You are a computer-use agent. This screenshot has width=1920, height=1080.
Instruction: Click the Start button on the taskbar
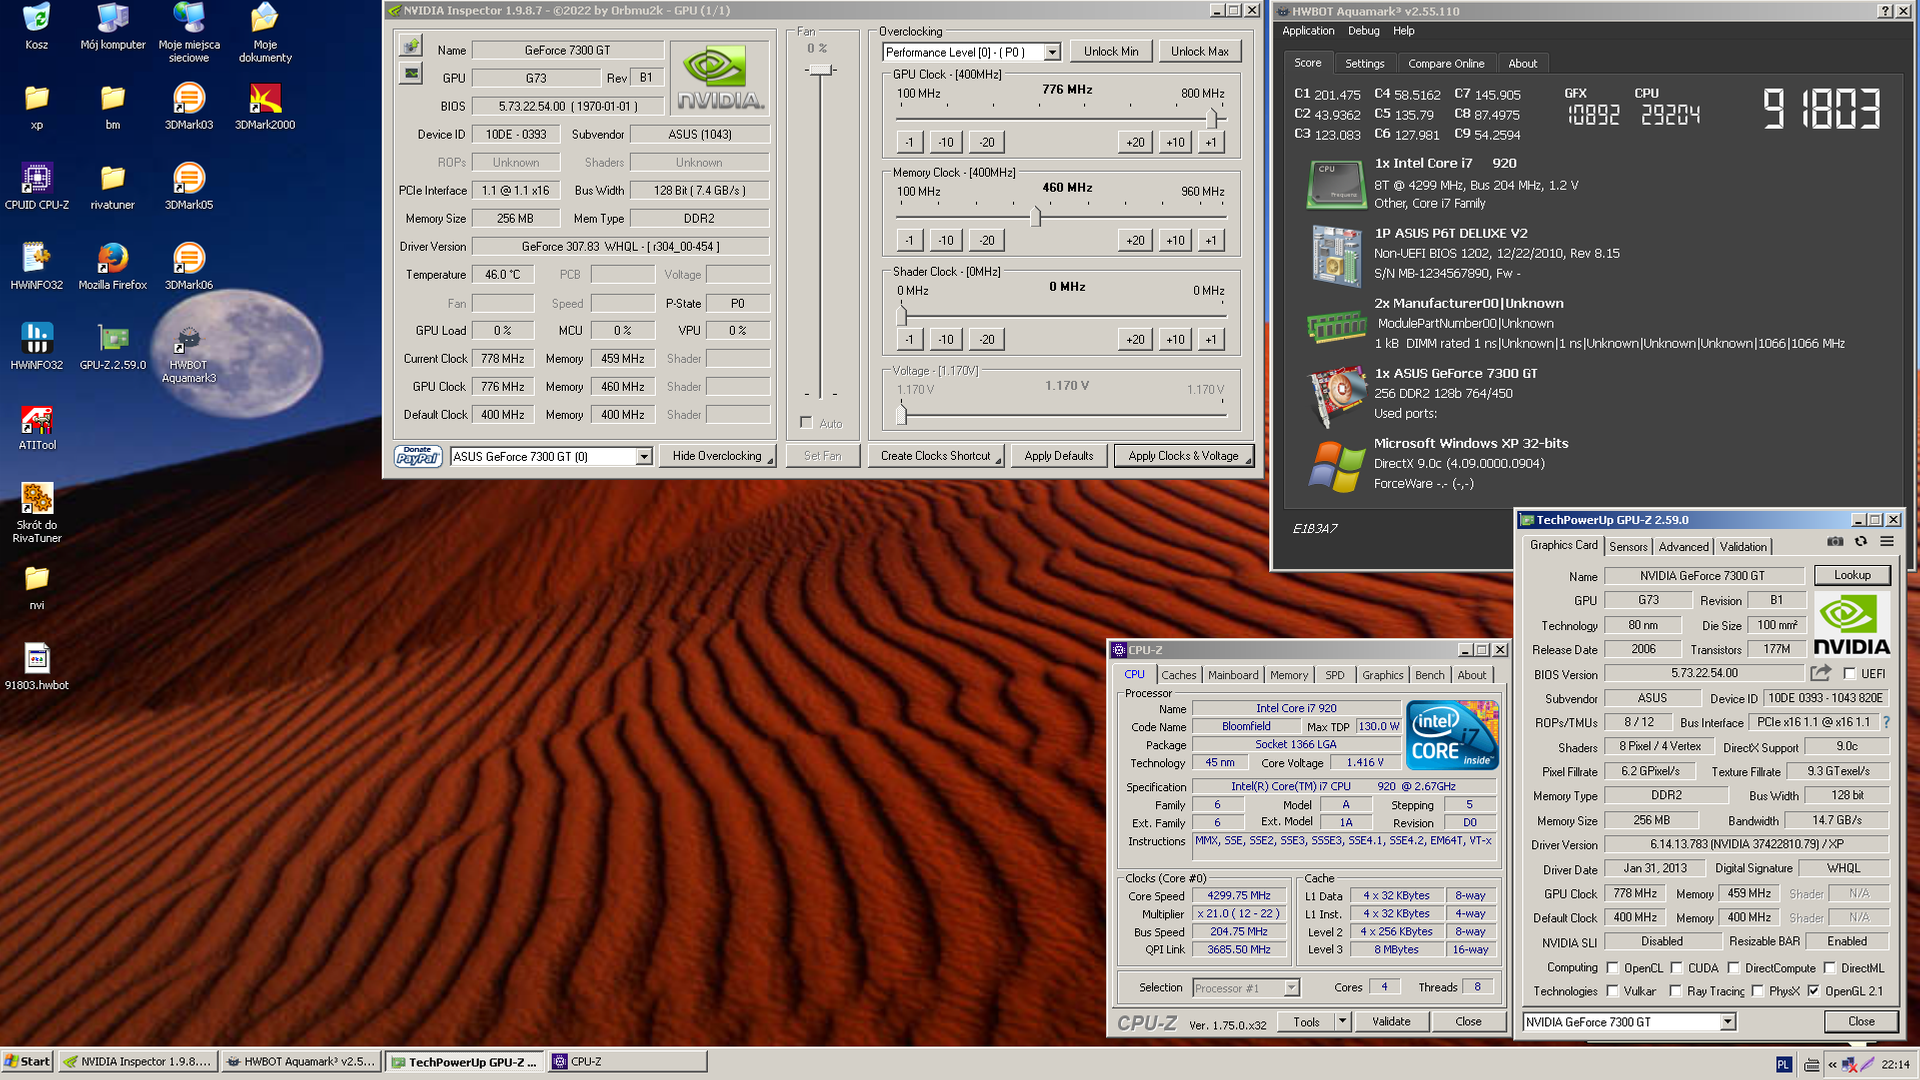(27, 1061)
